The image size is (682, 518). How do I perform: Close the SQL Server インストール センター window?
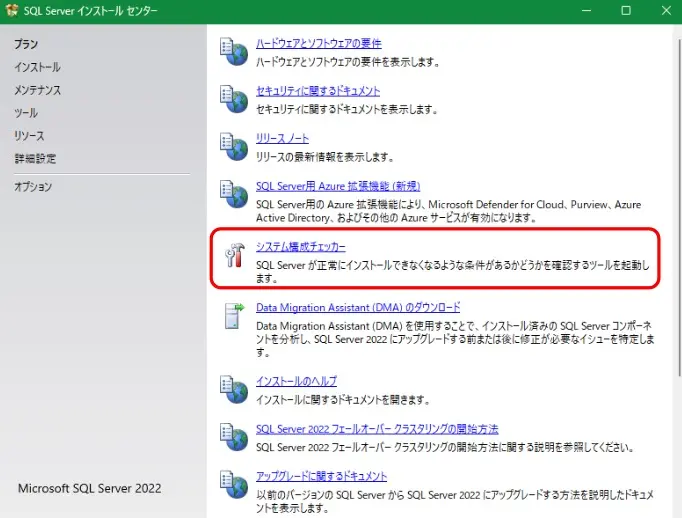(666, 10)
